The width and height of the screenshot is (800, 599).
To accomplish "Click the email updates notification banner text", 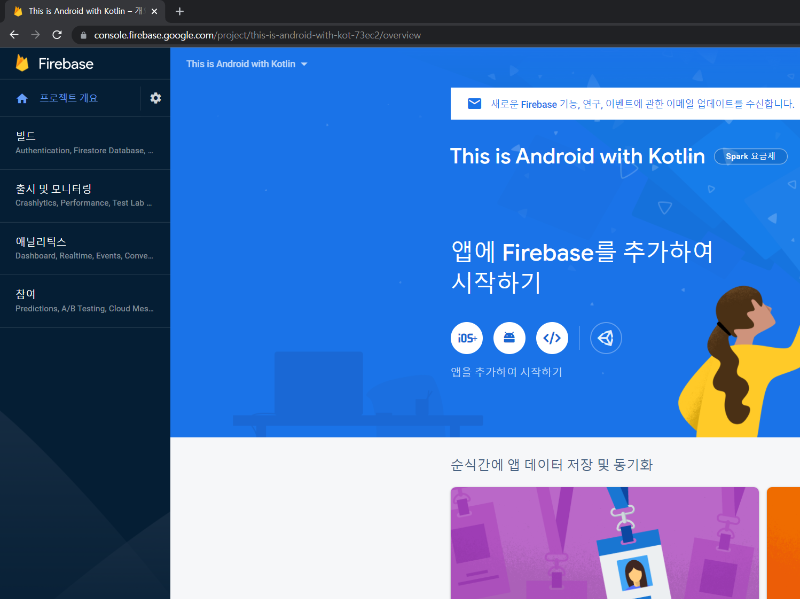I will (x=642, y=104).
